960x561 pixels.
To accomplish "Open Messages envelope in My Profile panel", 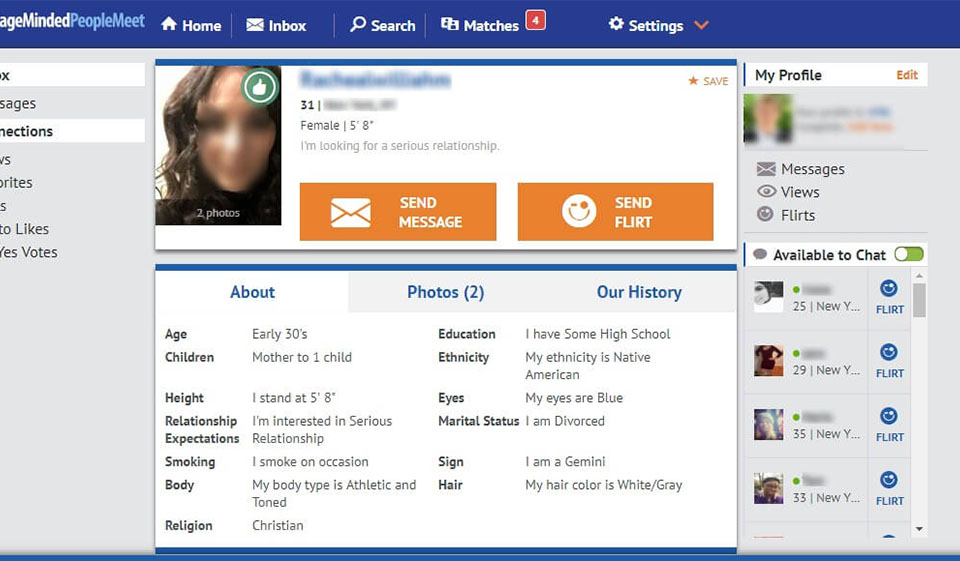I will coord(766,169).
